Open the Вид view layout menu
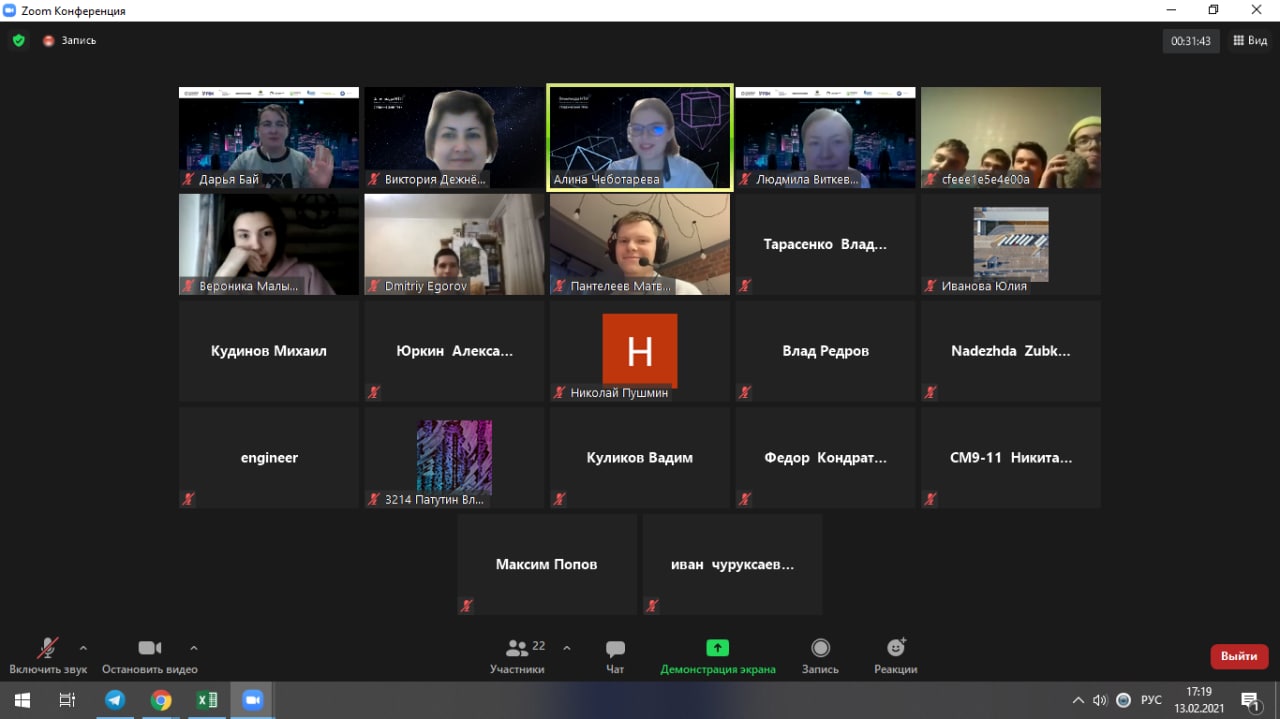 pos(1251,41)
